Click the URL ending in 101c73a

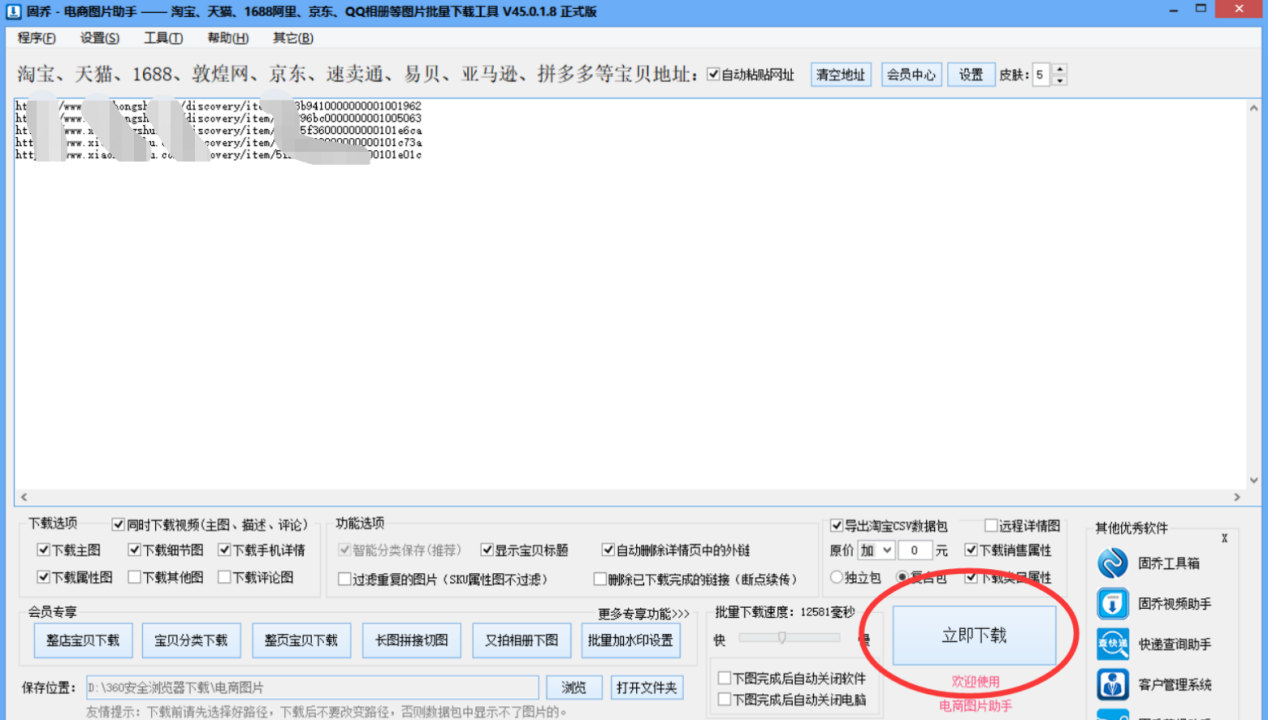pyautogui.click(x=218, y=143)
